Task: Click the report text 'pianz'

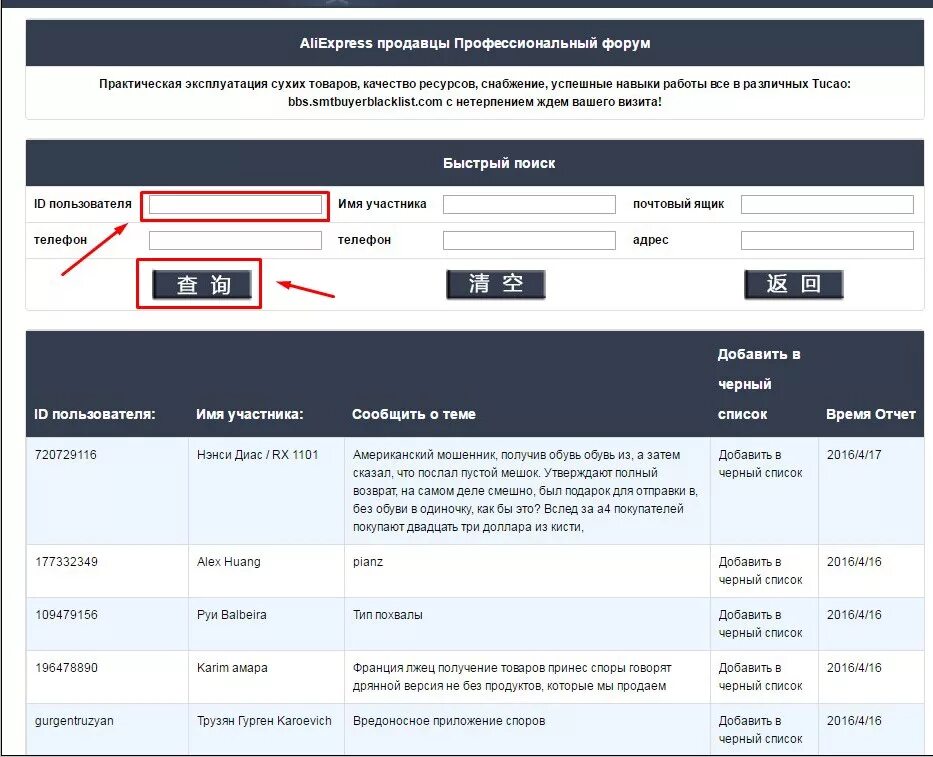Action: (x=368, y=562)
